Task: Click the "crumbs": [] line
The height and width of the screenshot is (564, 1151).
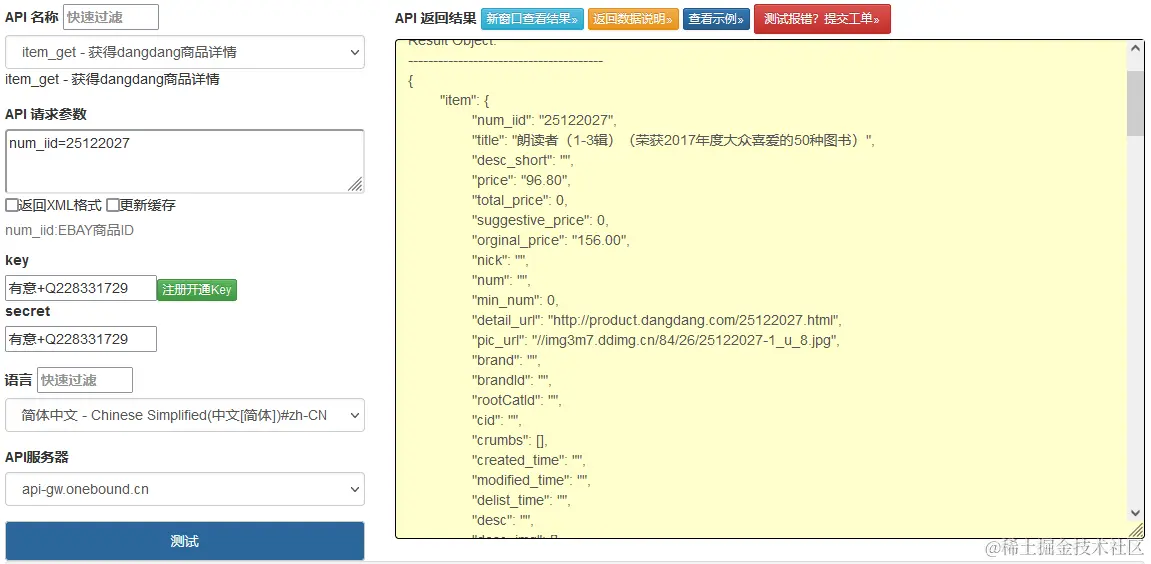Action: click(510, 440)
